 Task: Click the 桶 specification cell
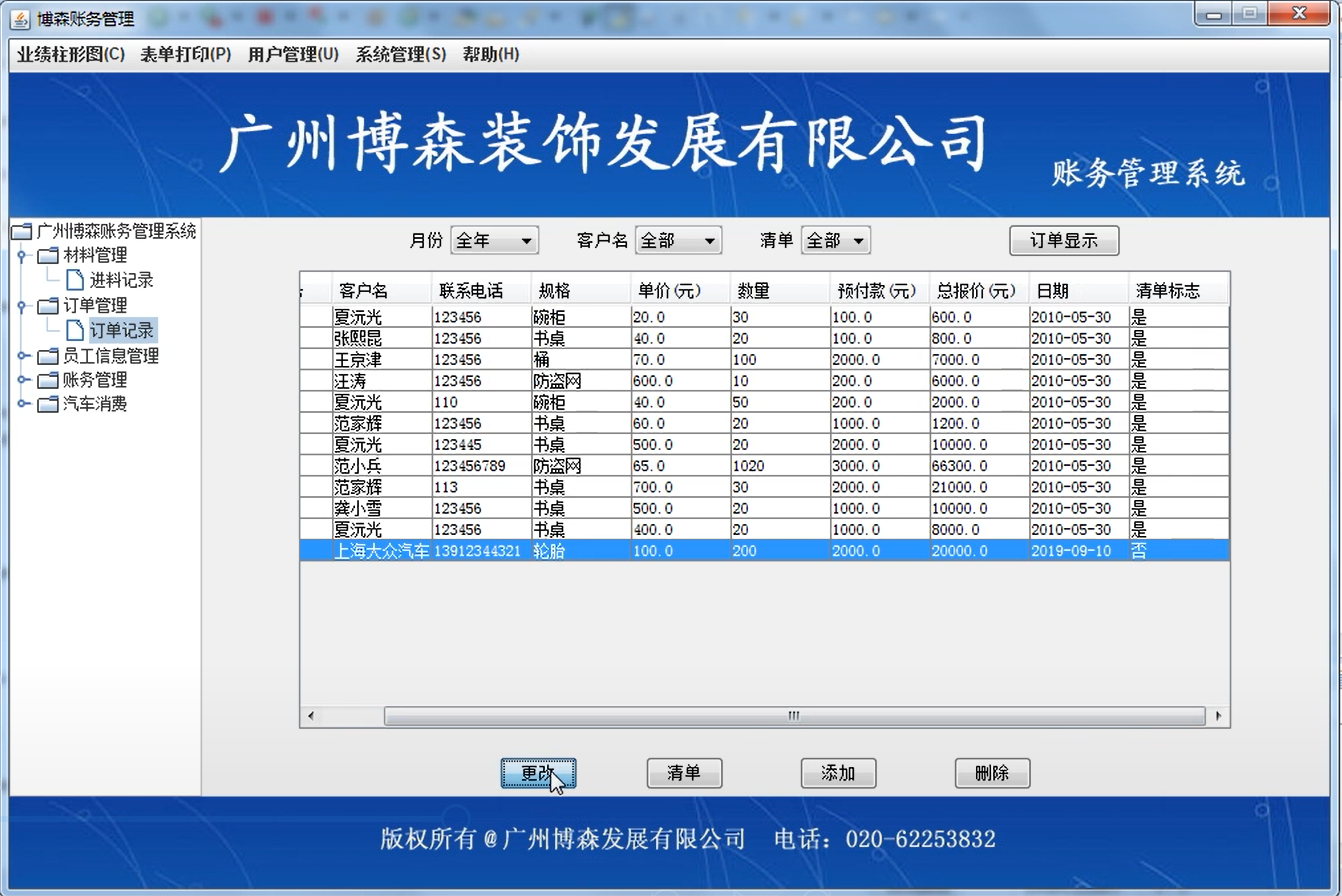pos(581,359)
